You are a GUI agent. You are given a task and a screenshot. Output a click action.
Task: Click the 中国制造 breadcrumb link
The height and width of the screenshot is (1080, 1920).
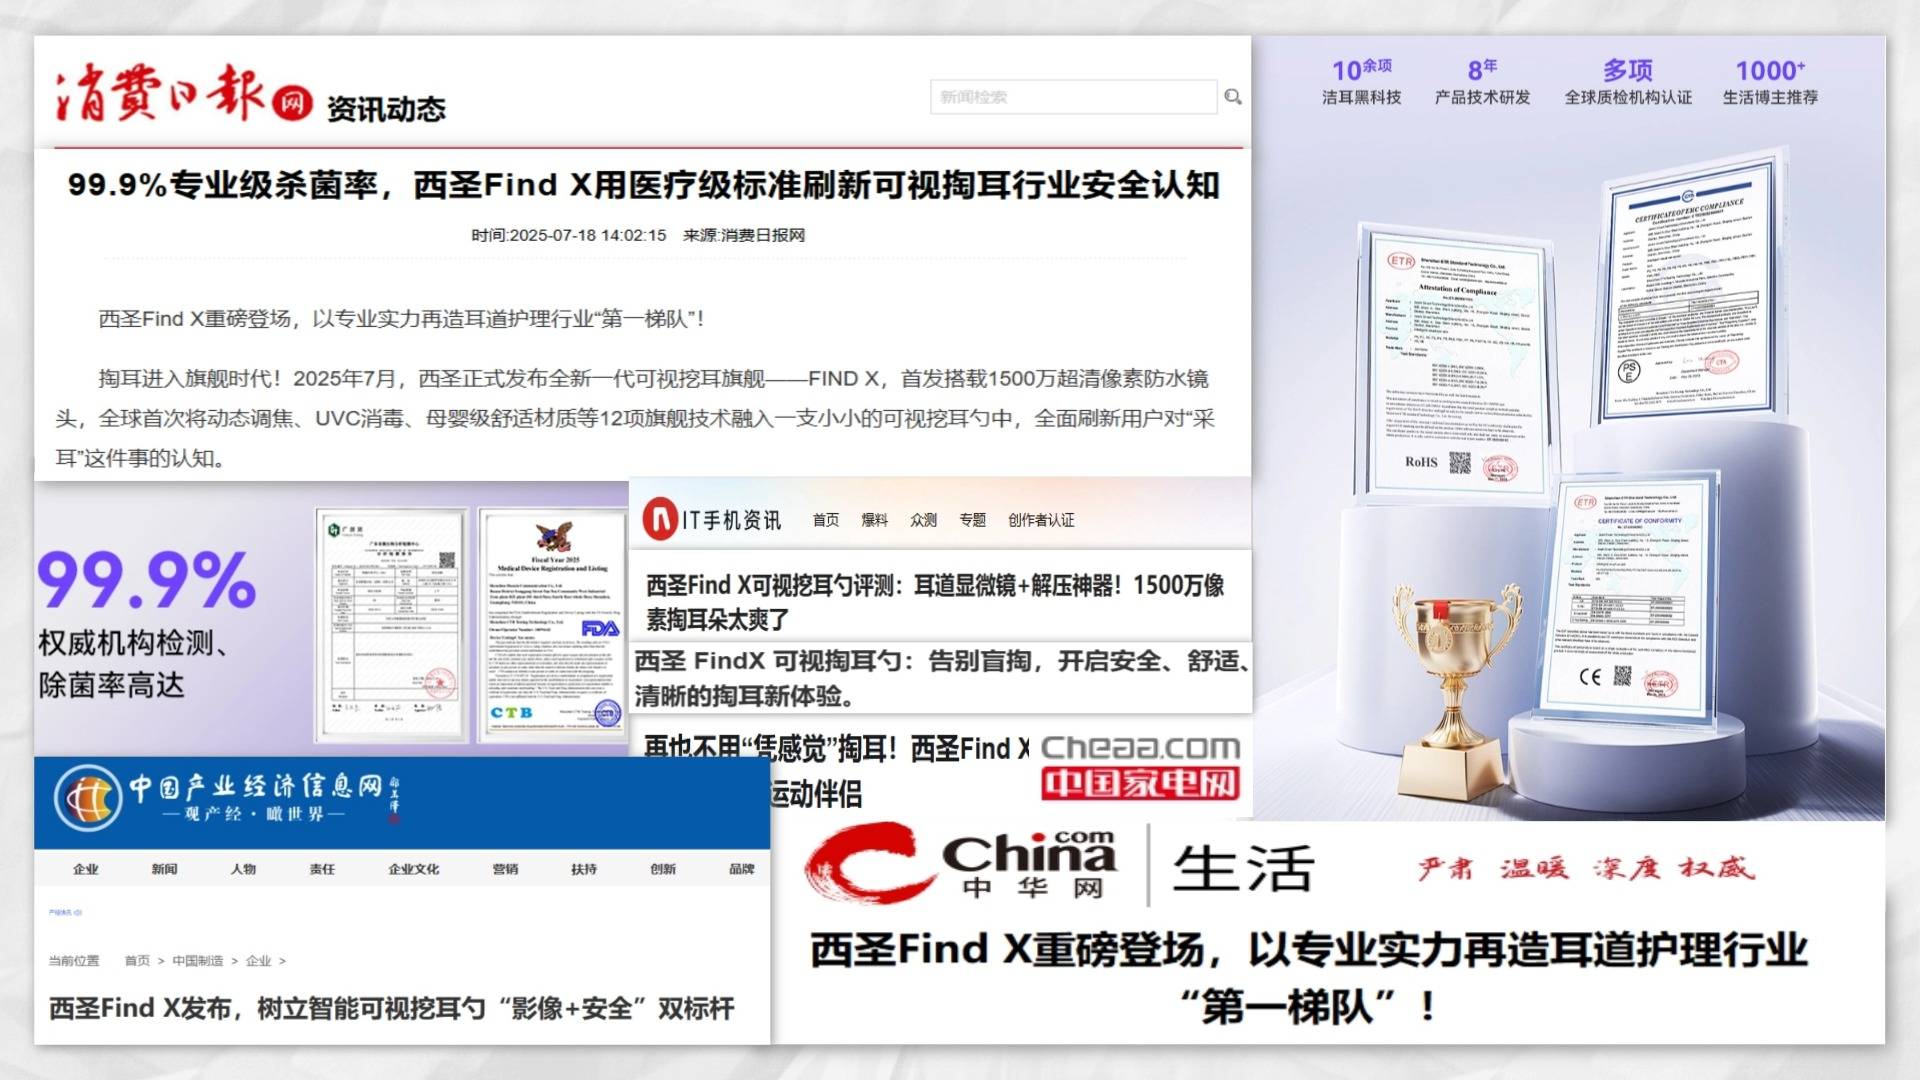tap(197, 961)
